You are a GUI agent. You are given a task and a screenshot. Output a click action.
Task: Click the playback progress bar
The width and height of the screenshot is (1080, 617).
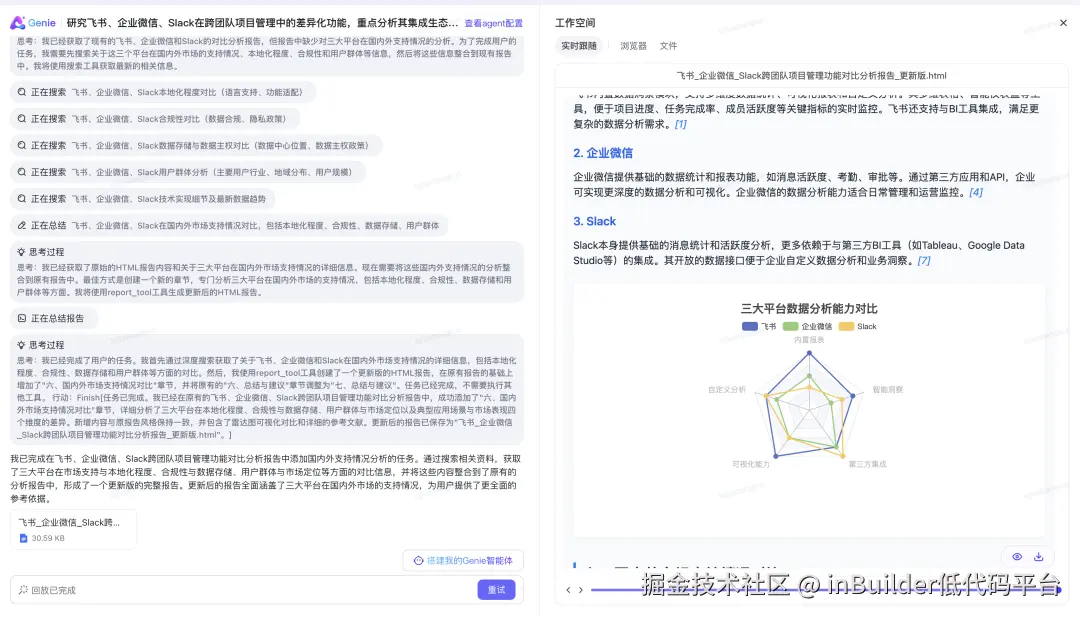point(824,590)
